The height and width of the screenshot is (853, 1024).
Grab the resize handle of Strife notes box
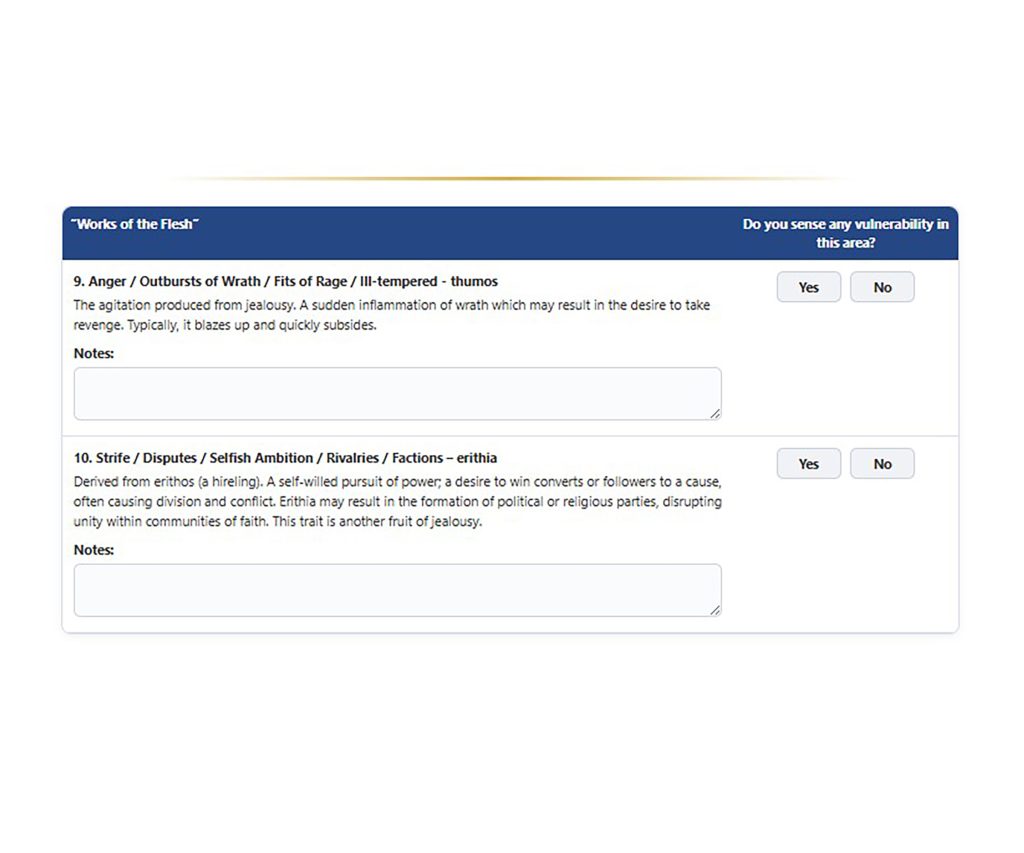[715, 610]
